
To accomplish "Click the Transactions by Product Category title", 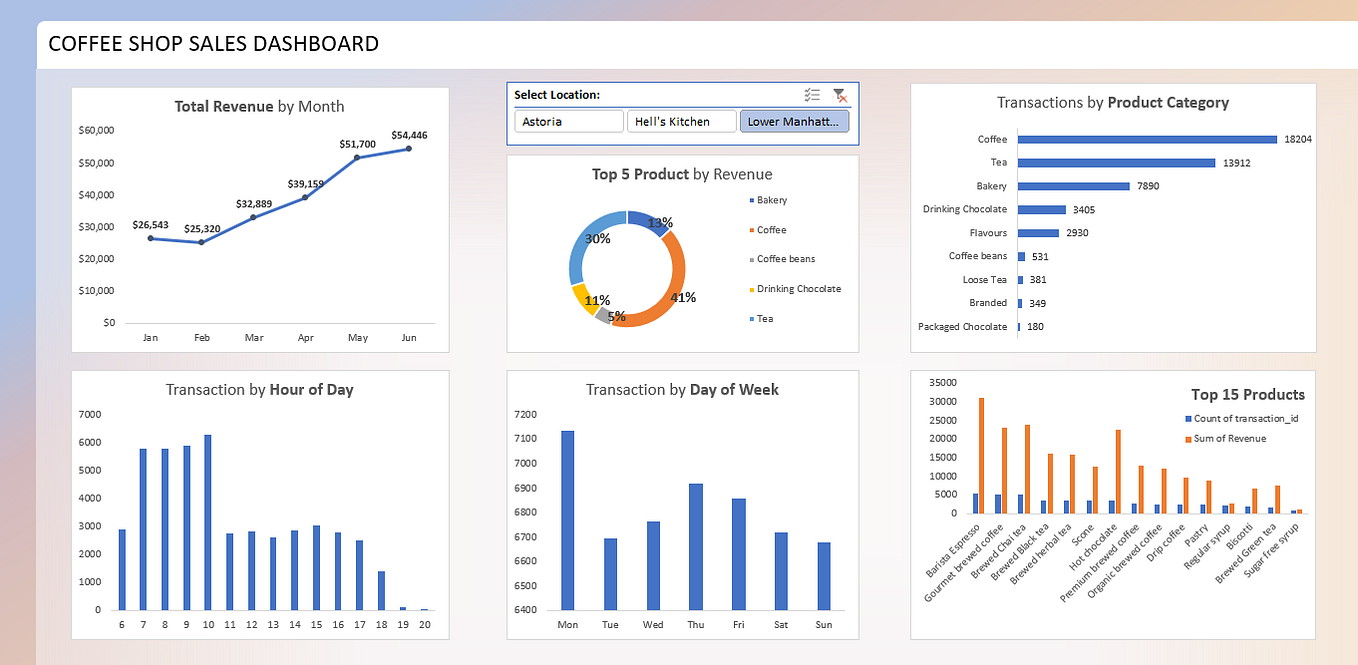I will (x=1112, y=102).
